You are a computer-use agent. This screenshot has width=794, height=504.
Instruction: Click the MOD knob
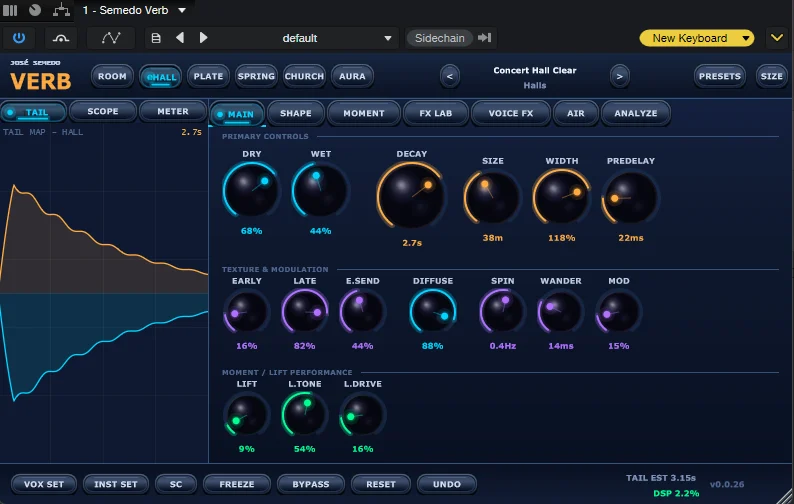[x=618, y=312]
